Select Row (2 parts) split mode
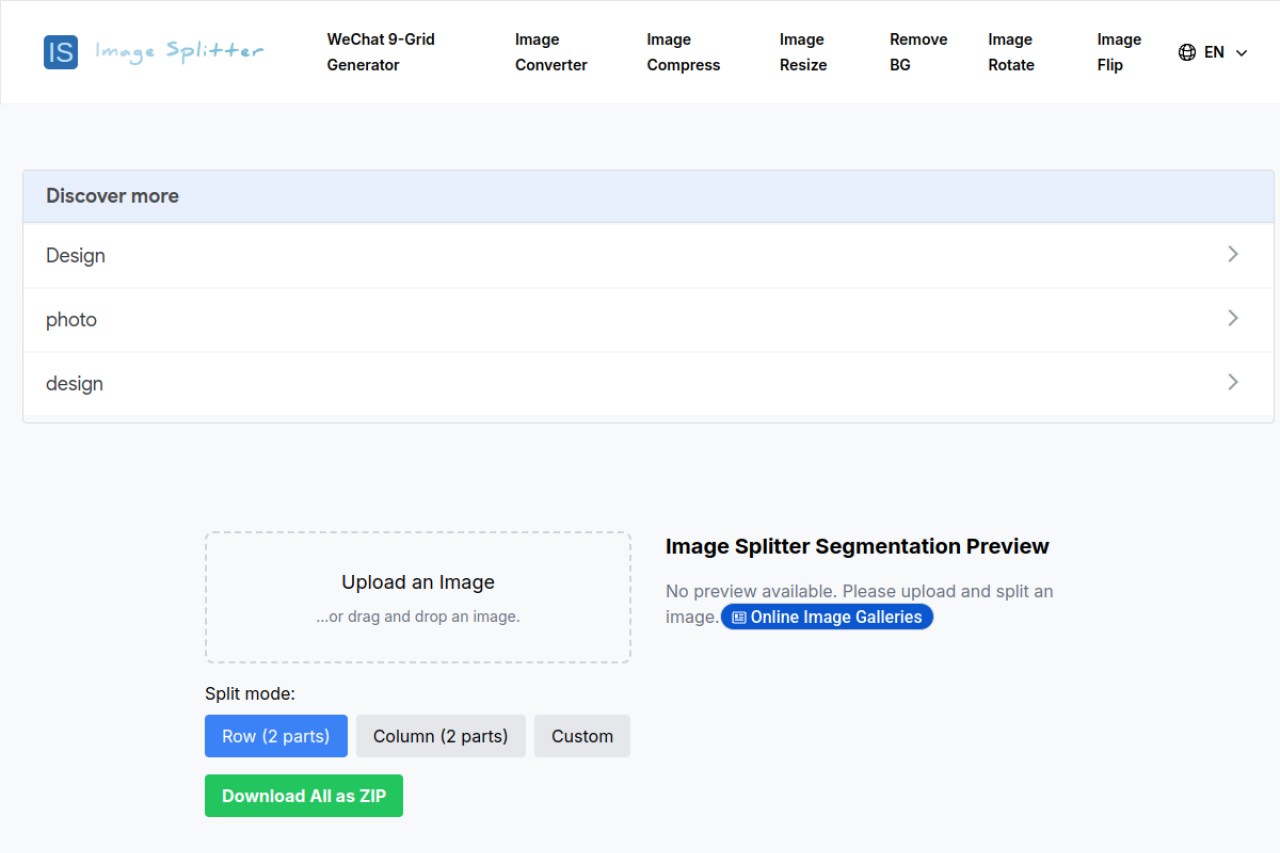This screenshot has height=853, width=1280. click(x=276, y=736)
